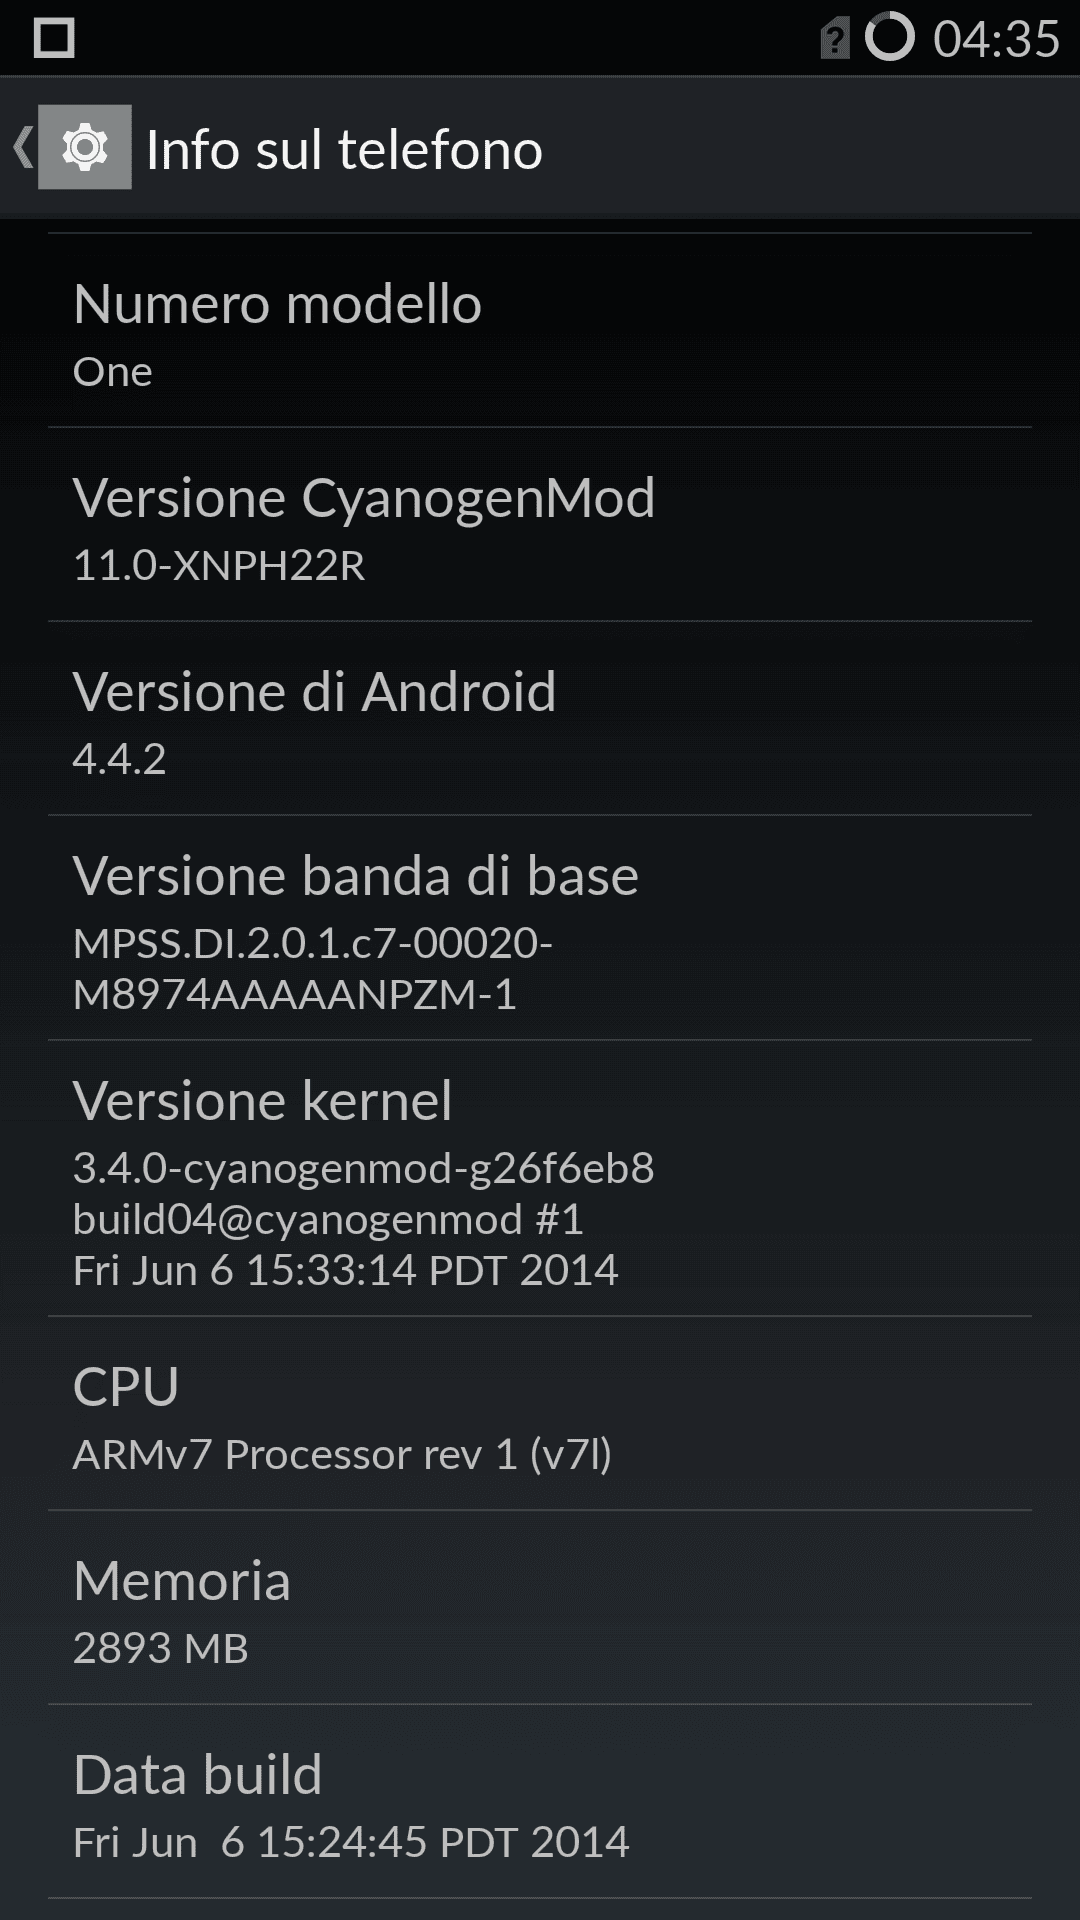
Task: Tap the ARMv7 Processor rev 1 text
Action: (295, 1454)
